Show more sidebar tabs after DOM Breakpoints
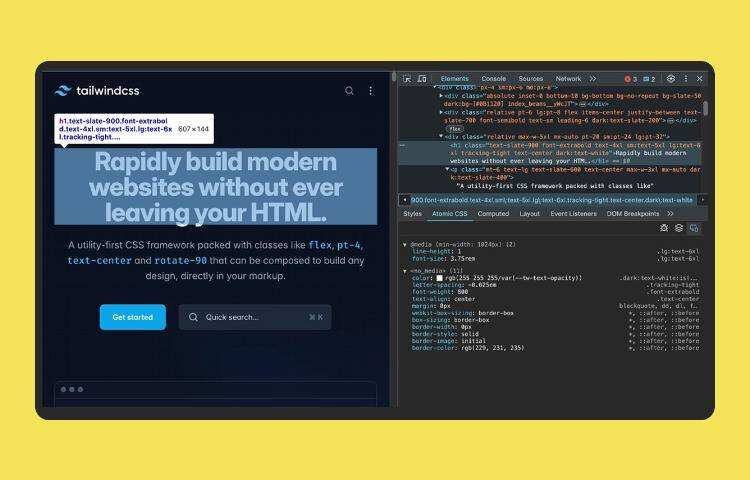 click(670, 214)
